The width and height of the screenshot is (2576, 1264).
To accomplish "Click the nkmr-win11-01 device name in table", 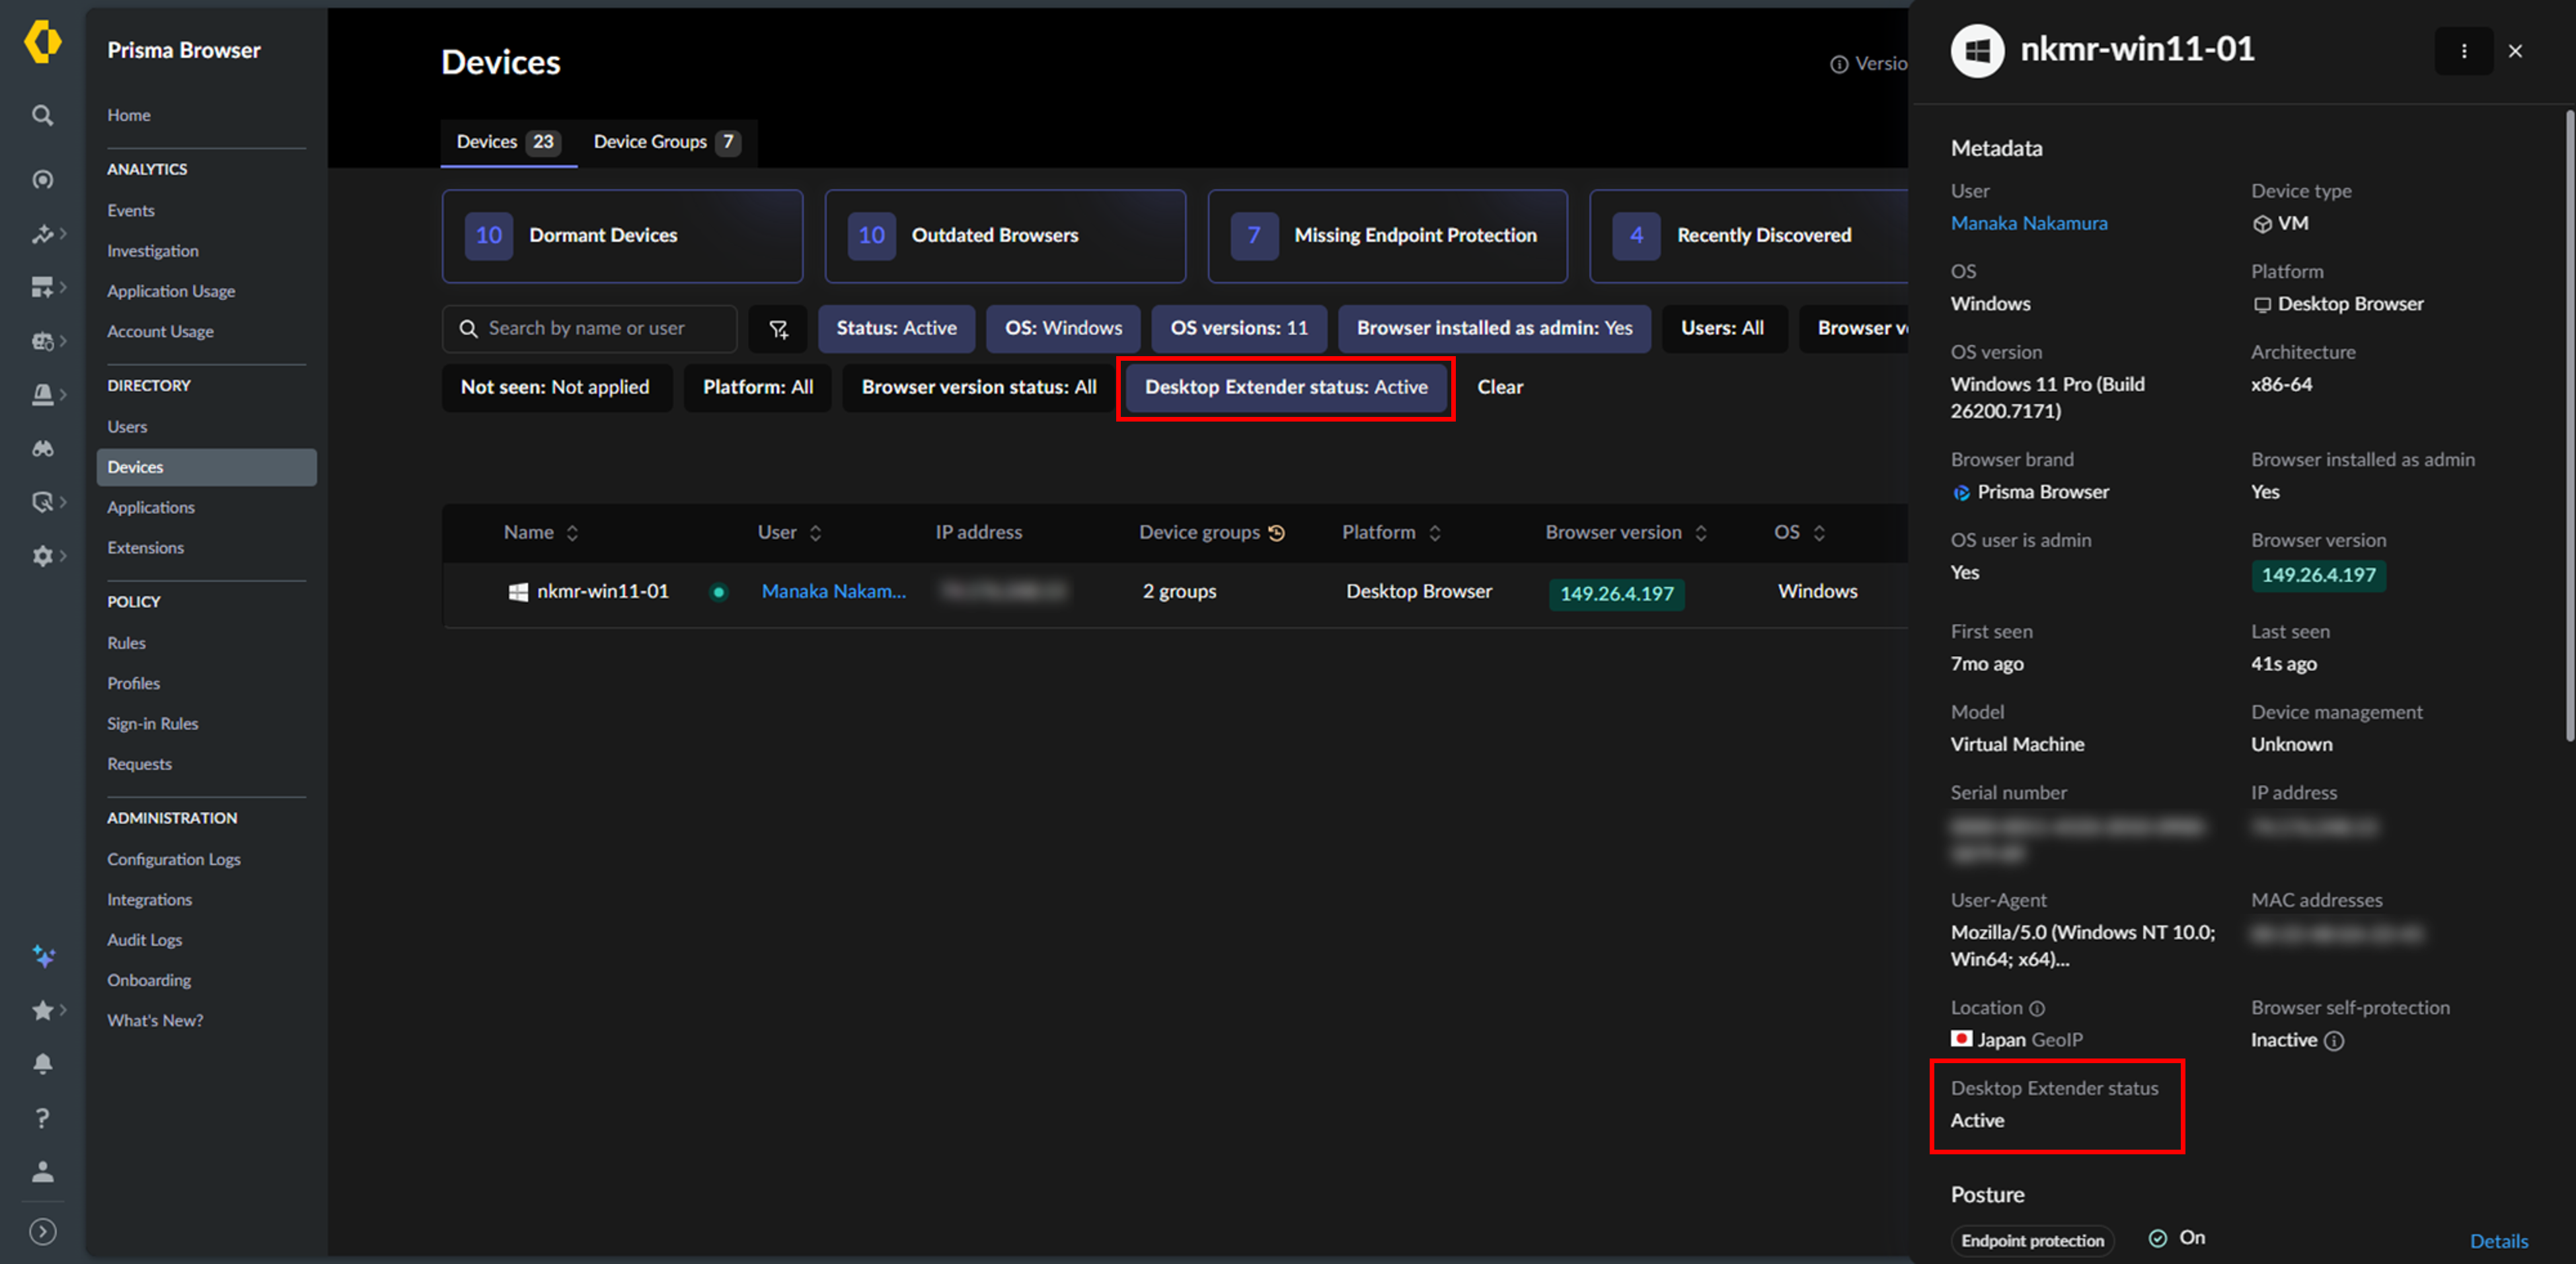I will tap(603, 592).
